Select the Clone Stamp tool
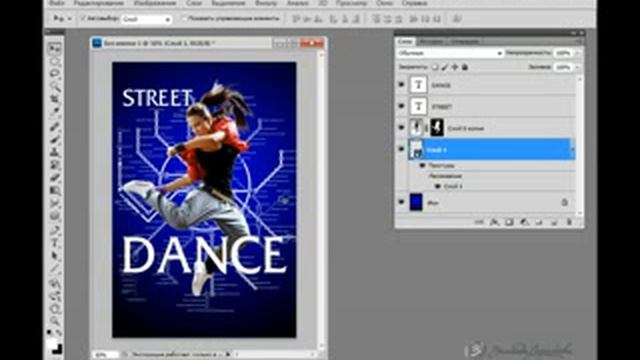The image size is (640, 360). click(54, 153)
